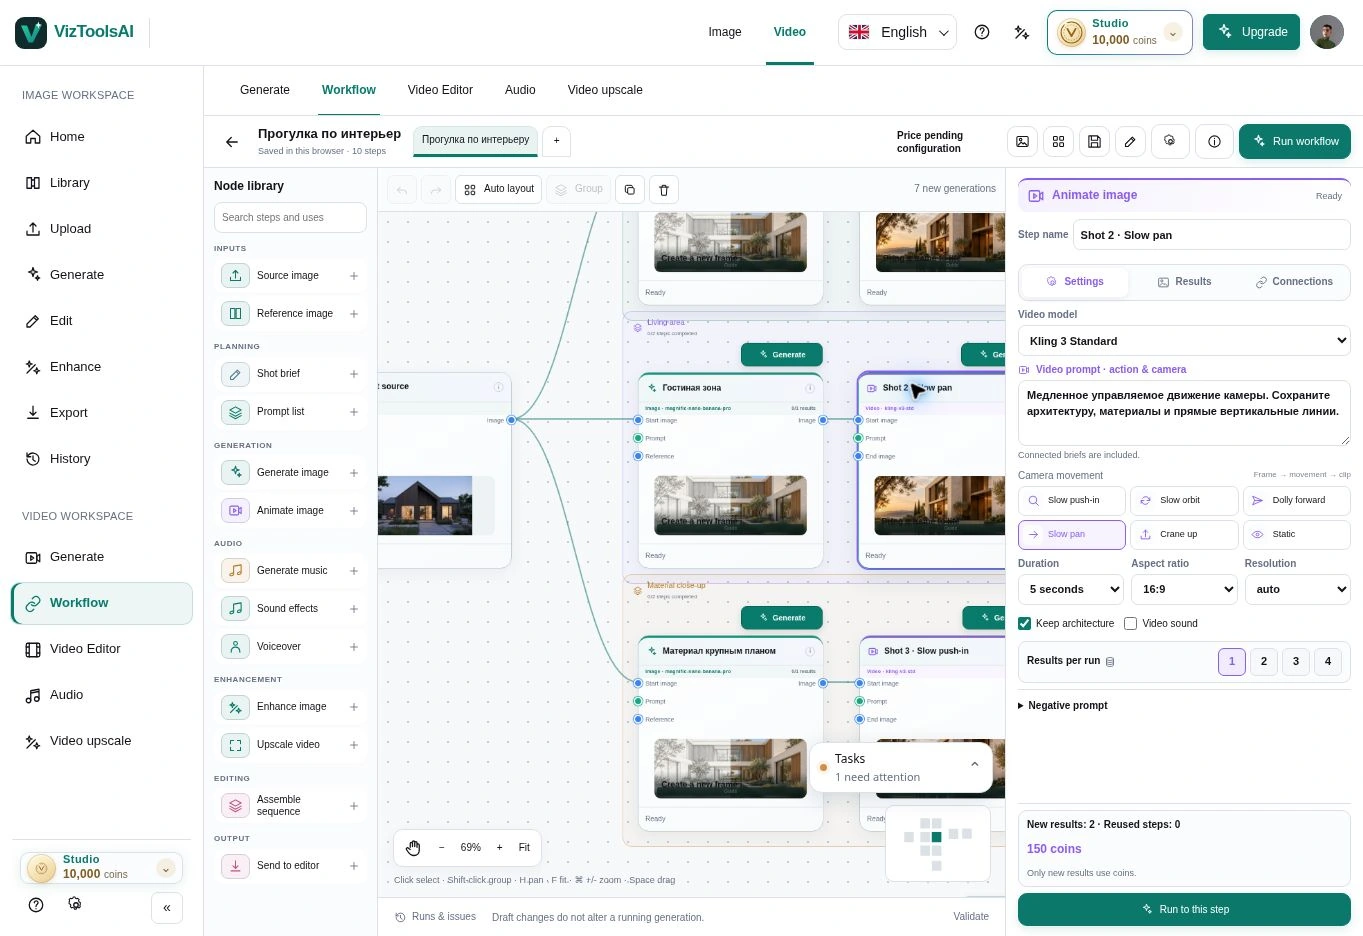Open the grid view icon in header
1363x936 pixels.
tap(1058, 142)
